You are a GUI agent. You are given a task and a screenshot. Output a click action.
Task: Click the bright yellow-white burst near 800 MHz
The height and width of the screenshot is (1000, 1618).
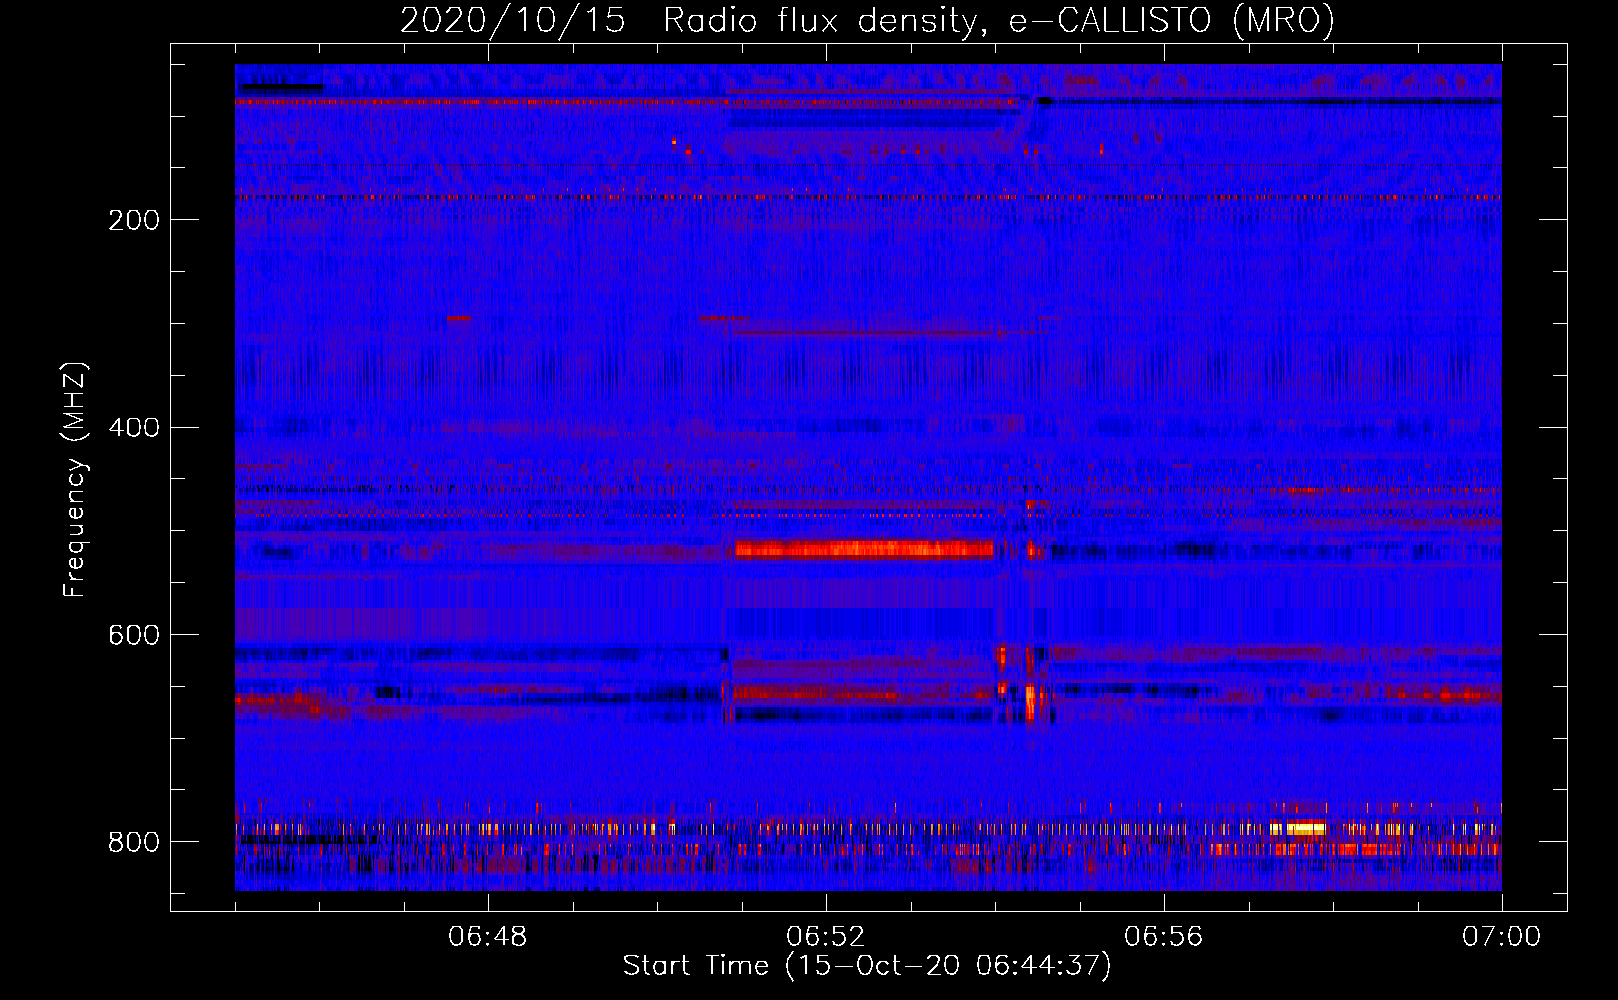coord(1305,828)
